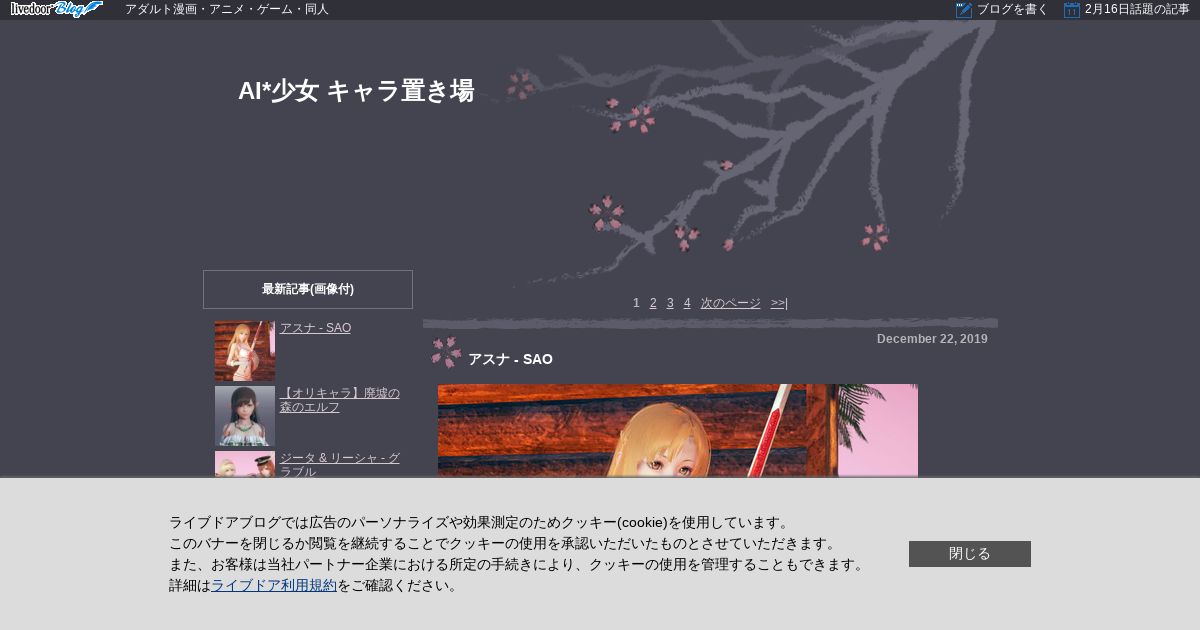Click the calendar icon for trending articles
Viewport: 1200px width, 630px height.
coord(1072,10)
